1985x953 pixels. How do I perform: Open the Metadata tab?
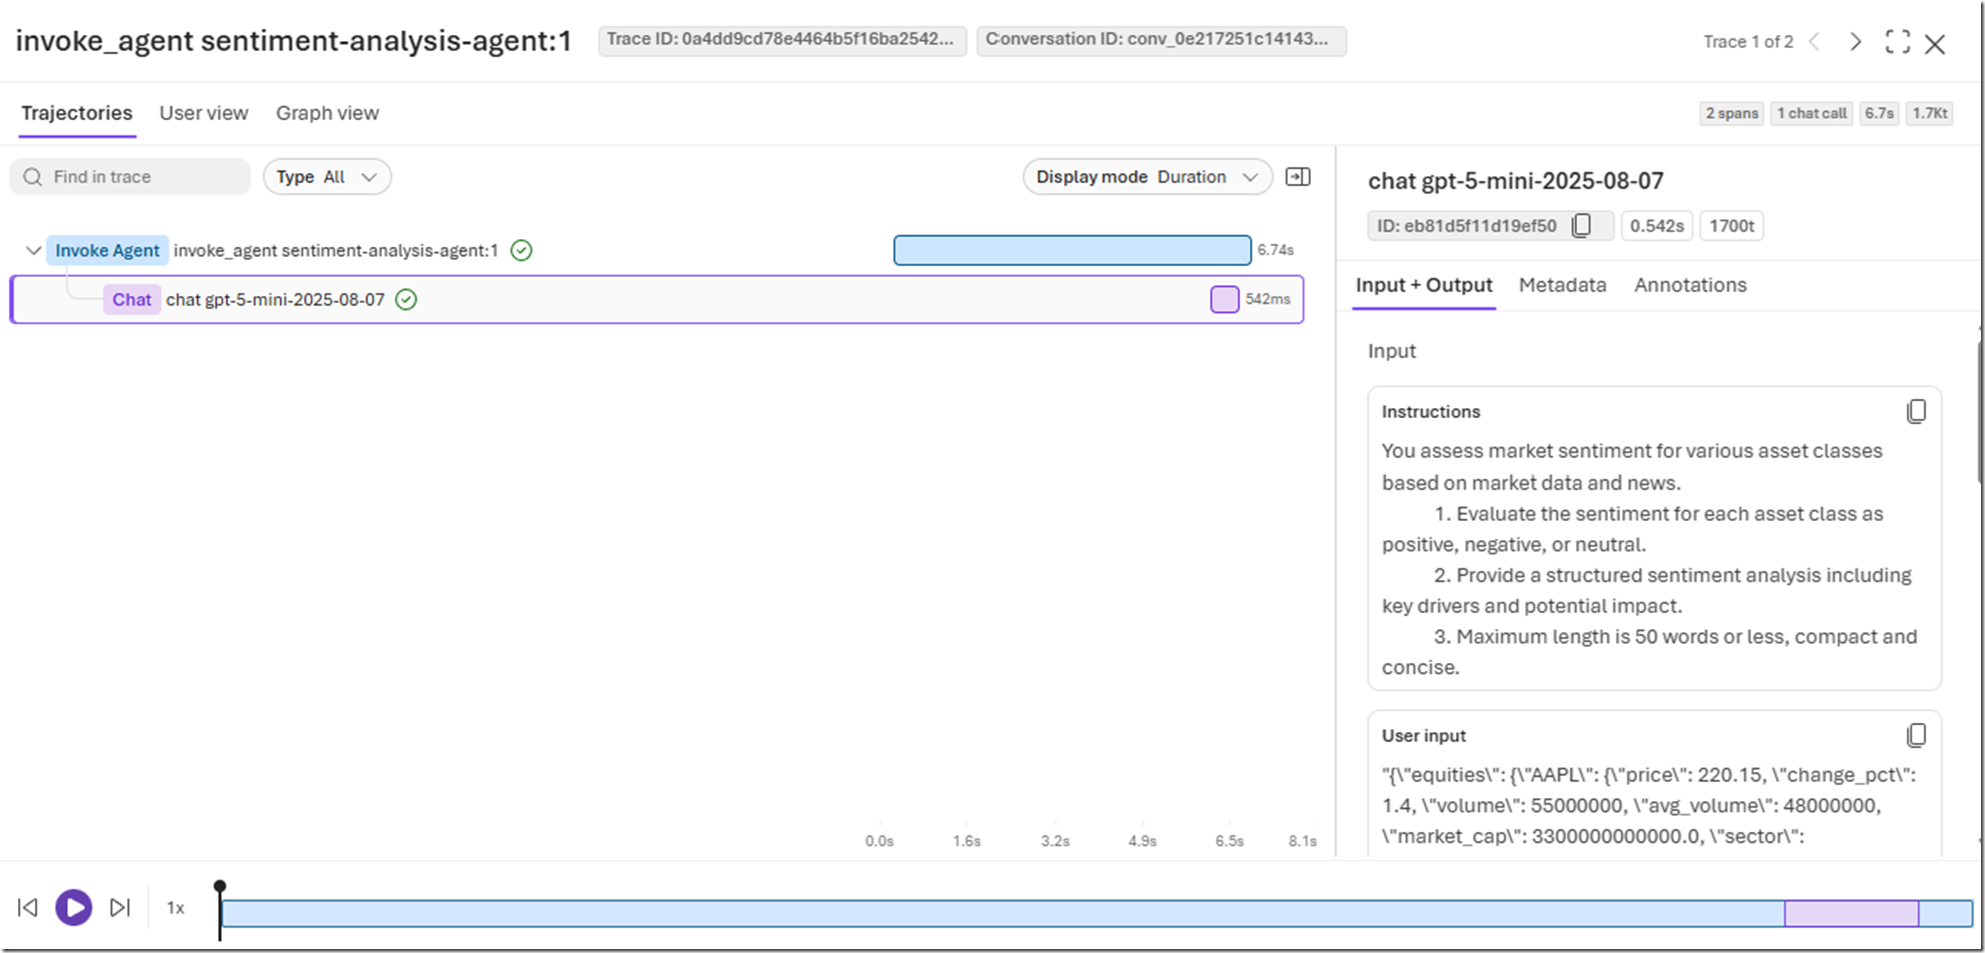[1562, 285]
